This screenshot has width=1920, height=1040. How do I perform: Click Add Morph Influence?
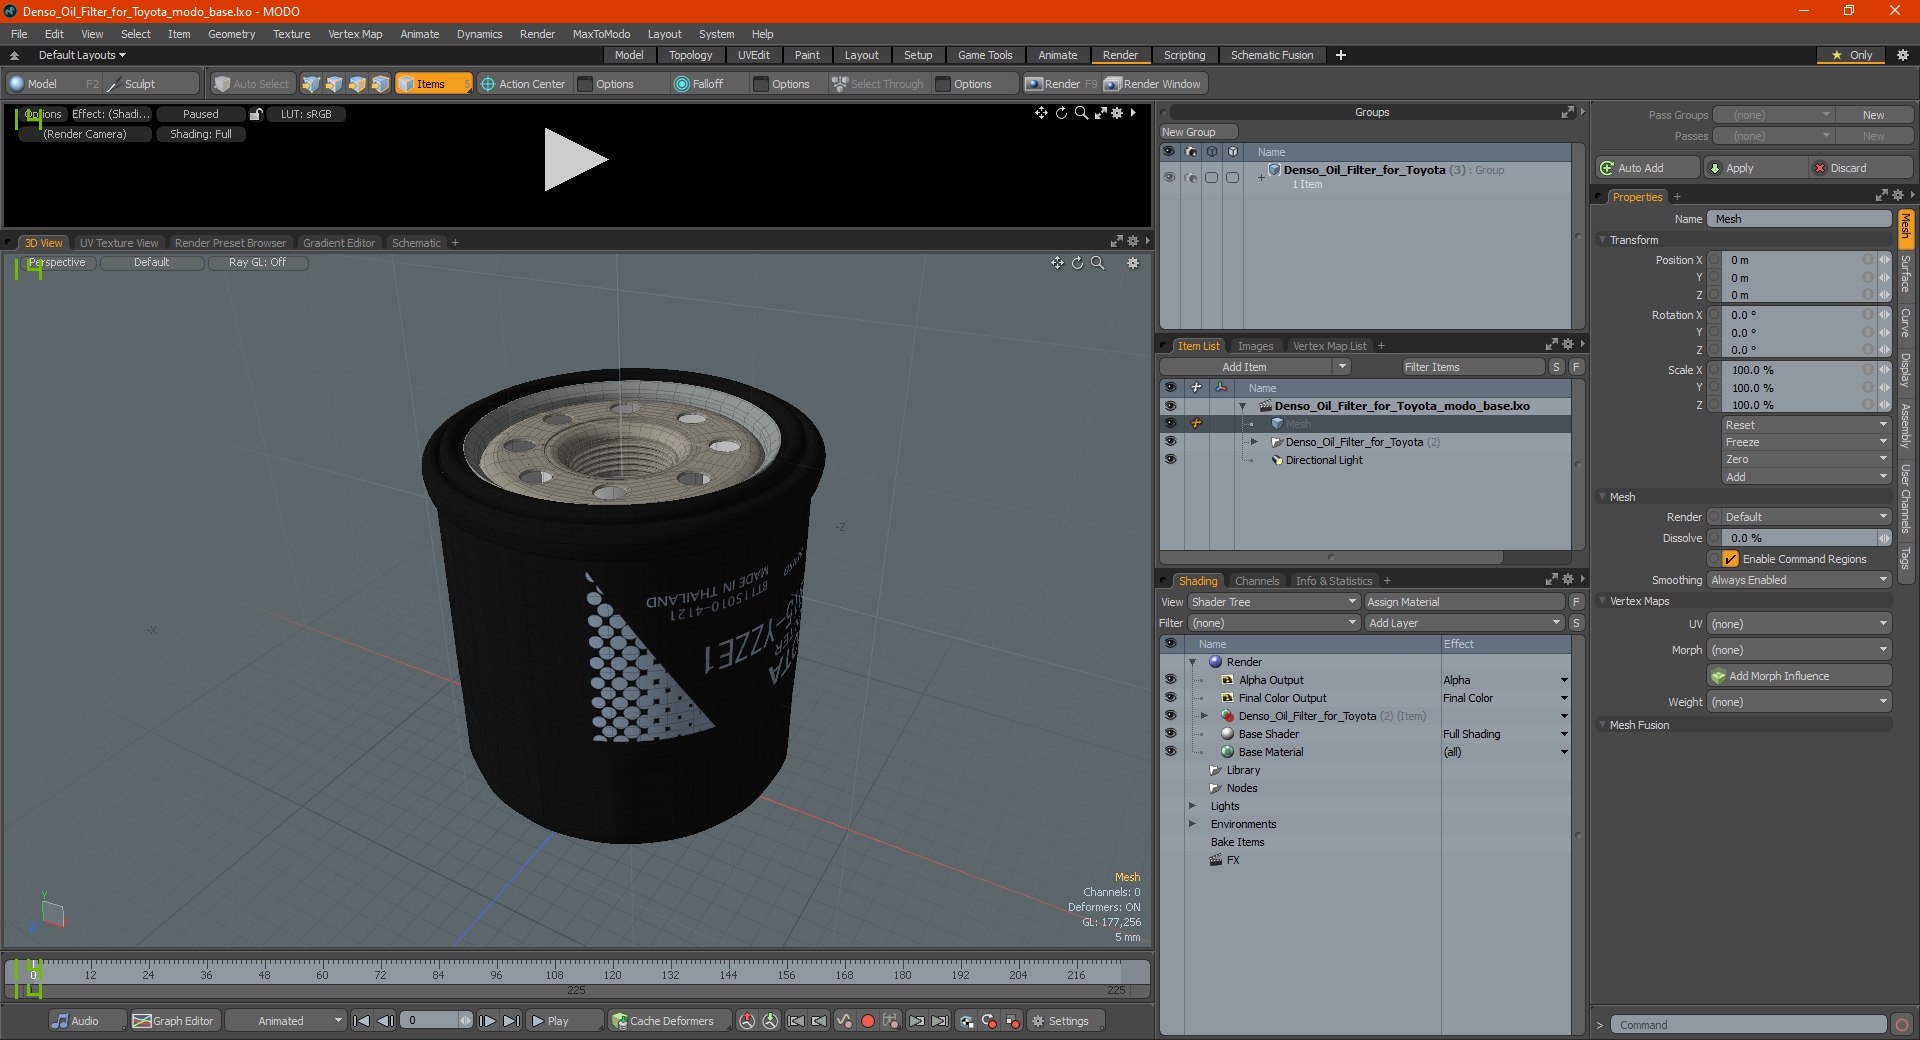pos(1799,676)
